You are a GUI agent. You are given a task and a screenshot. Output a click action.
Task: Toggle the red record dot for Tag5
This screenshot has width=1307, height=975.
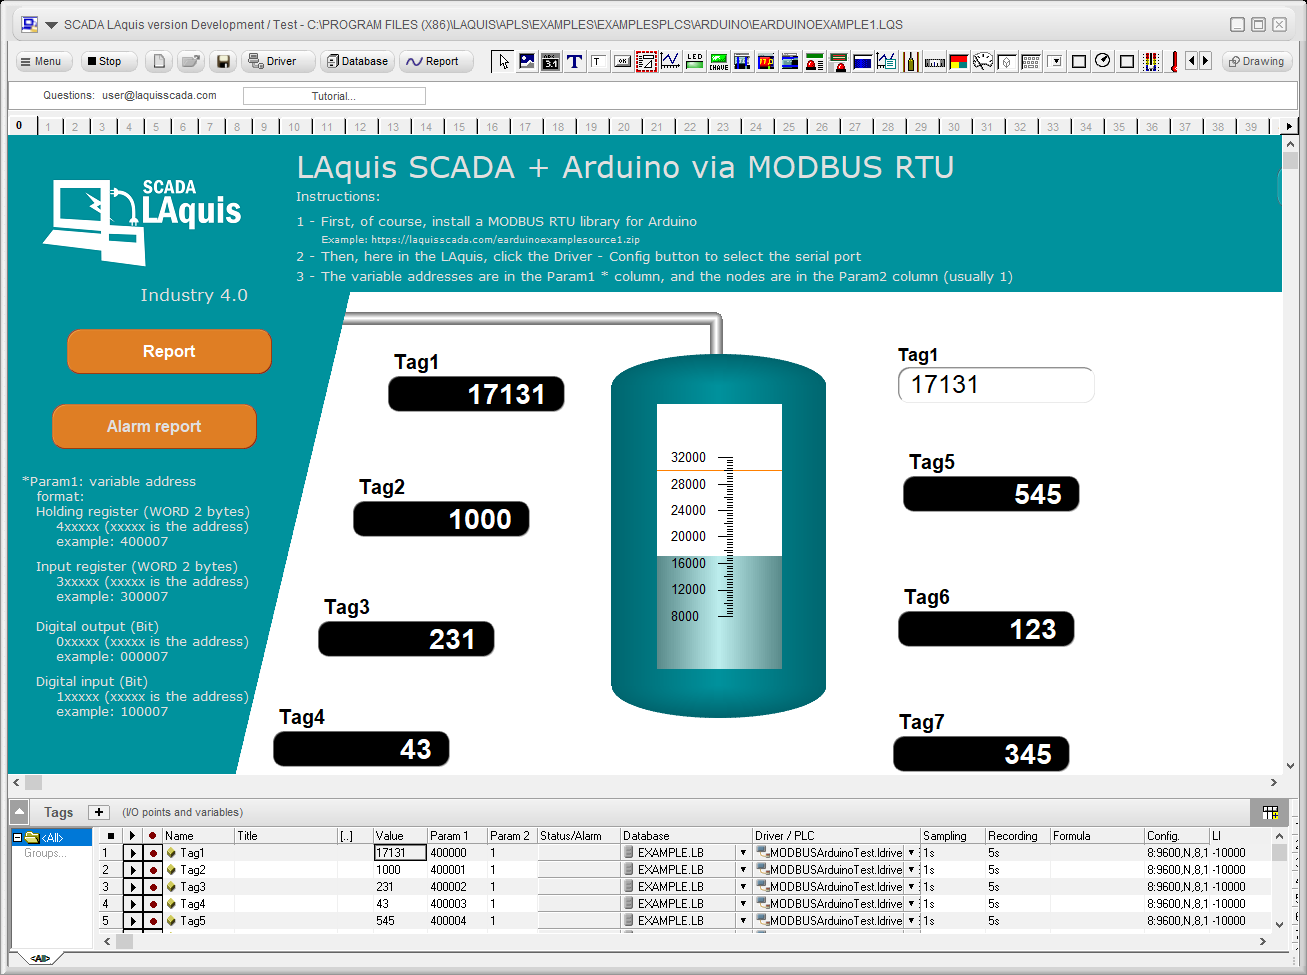[x=153, y=921]
